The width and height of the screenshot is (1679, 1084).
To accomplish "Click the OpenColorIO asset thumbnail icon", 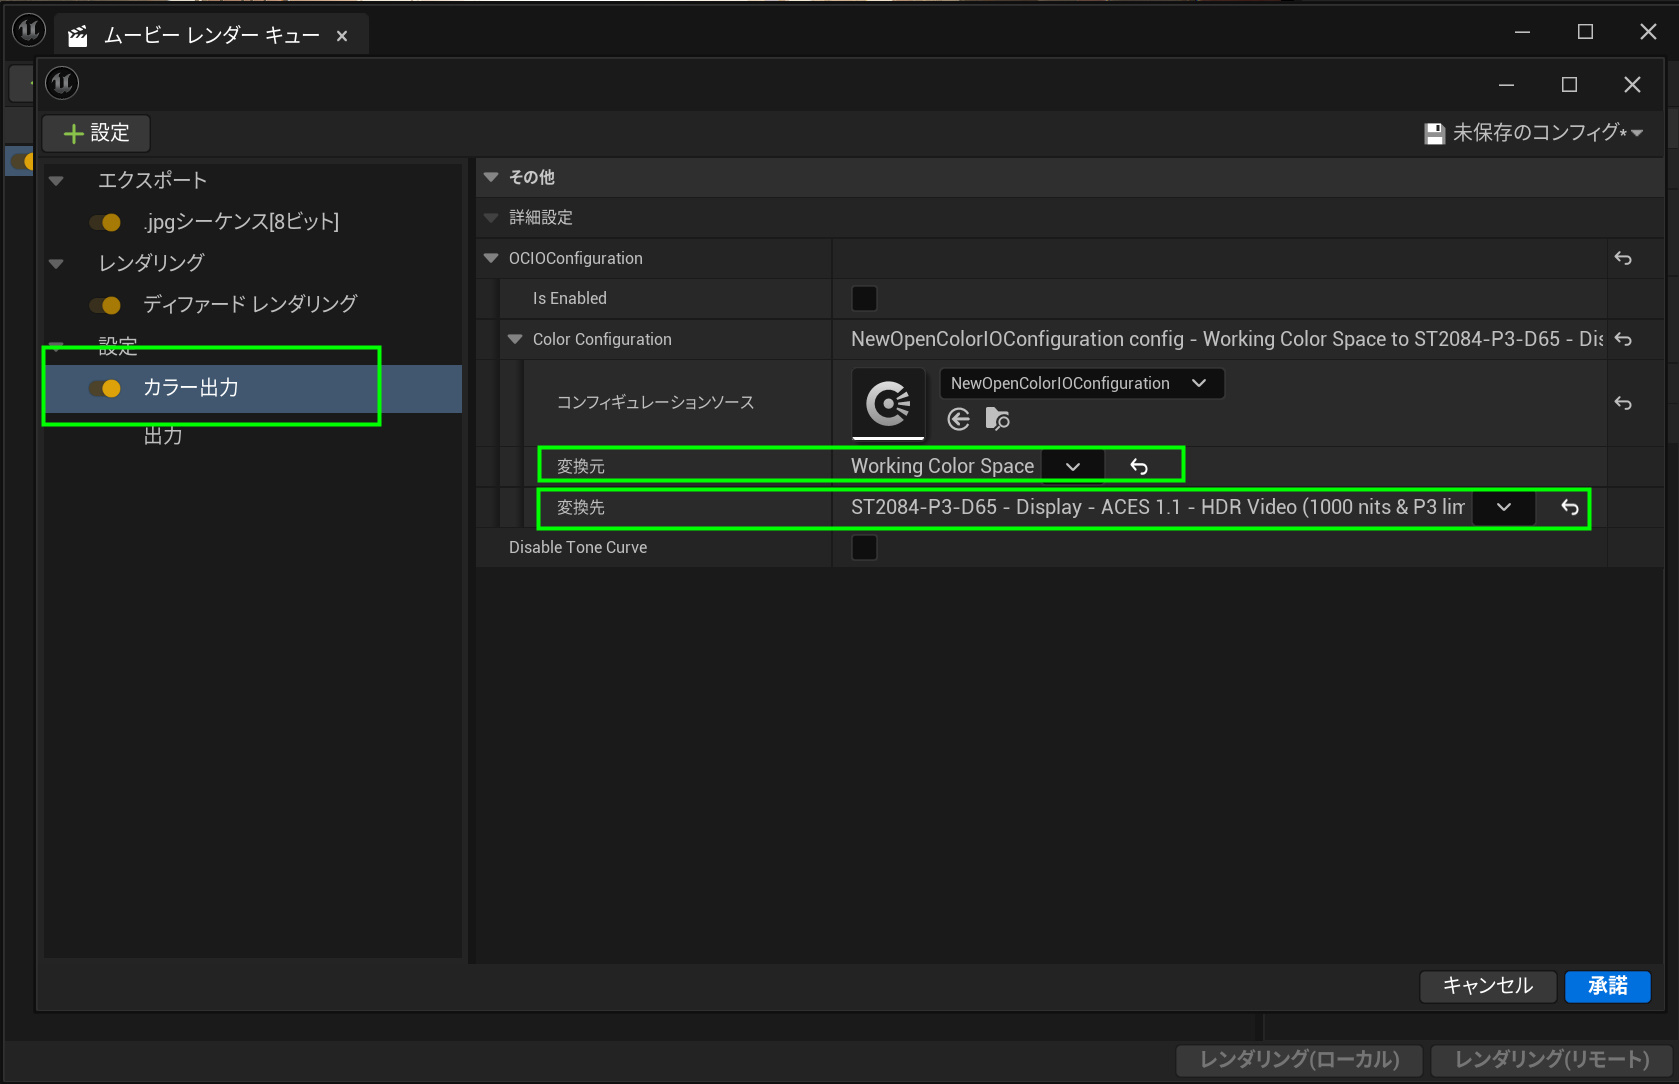I will (x=888, y=403).
